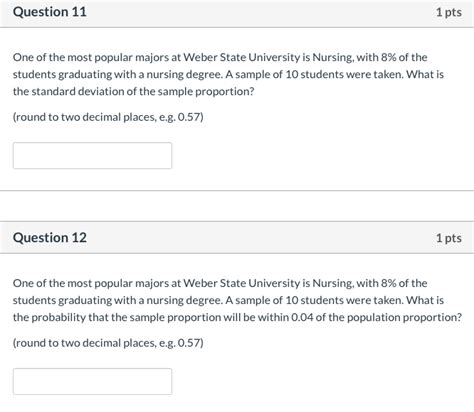
Task: Click the Question 12 answer input box
Action: point(92,381)
